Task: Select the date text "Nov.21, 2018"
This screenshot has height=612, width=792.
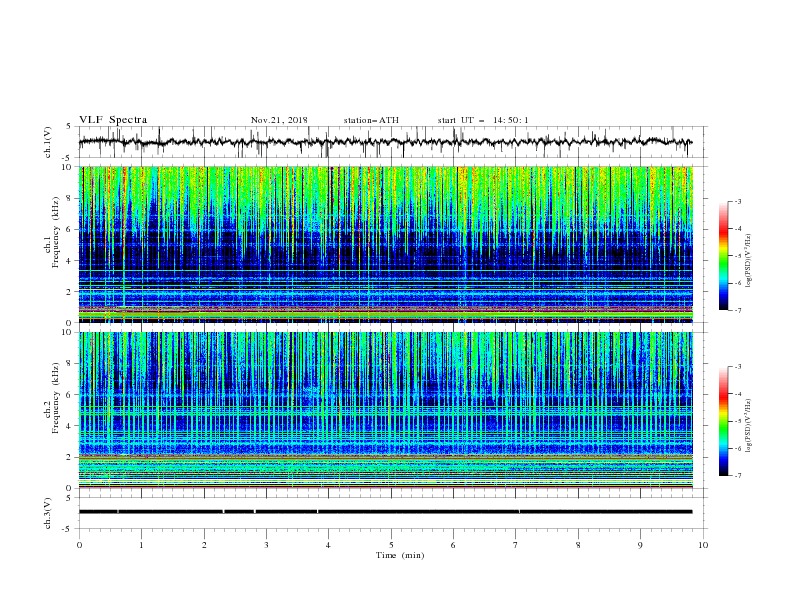Action: tap(279, 120)
